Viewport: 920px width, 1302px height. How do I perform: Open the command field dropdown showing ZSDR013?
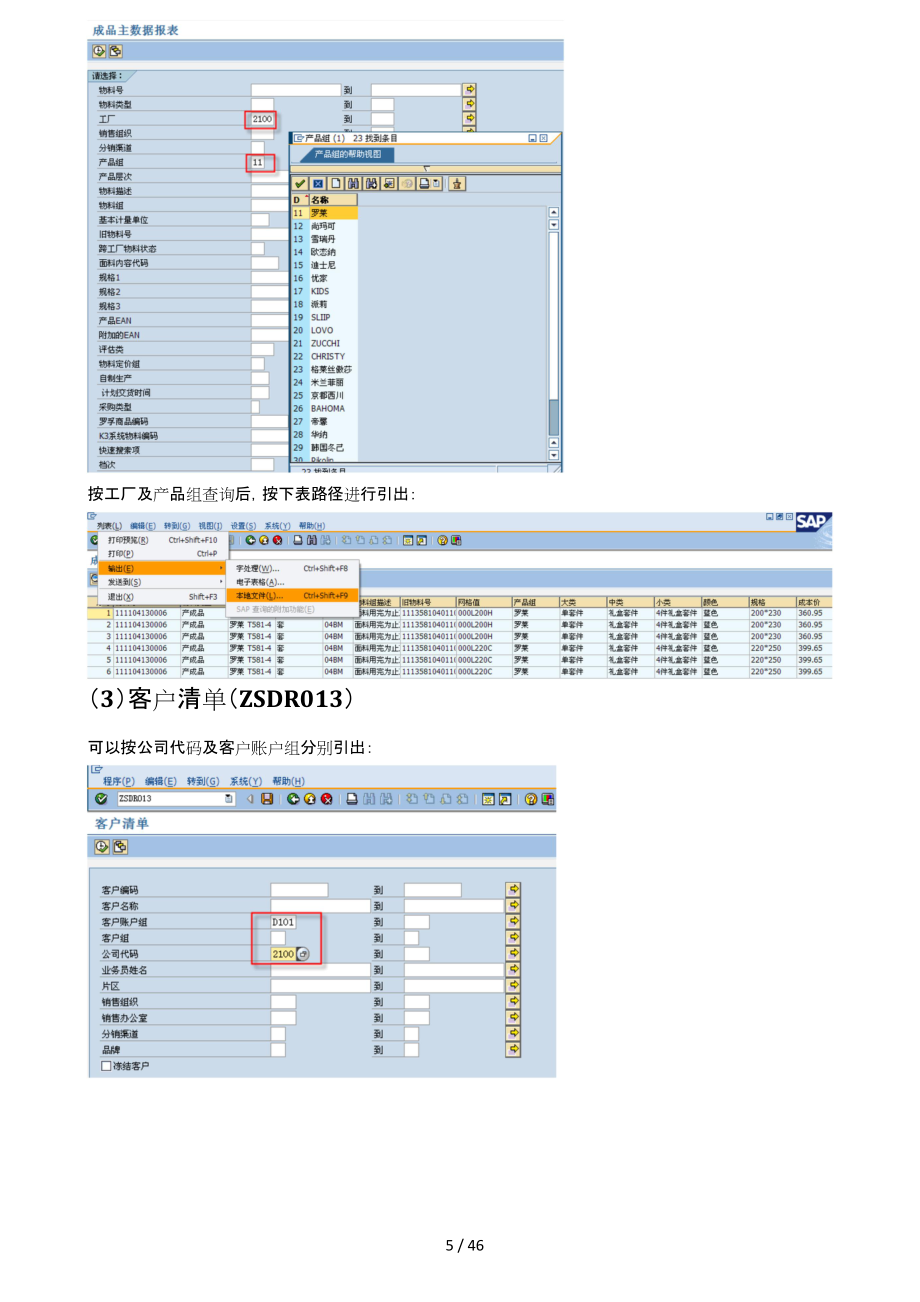[230, 798]
